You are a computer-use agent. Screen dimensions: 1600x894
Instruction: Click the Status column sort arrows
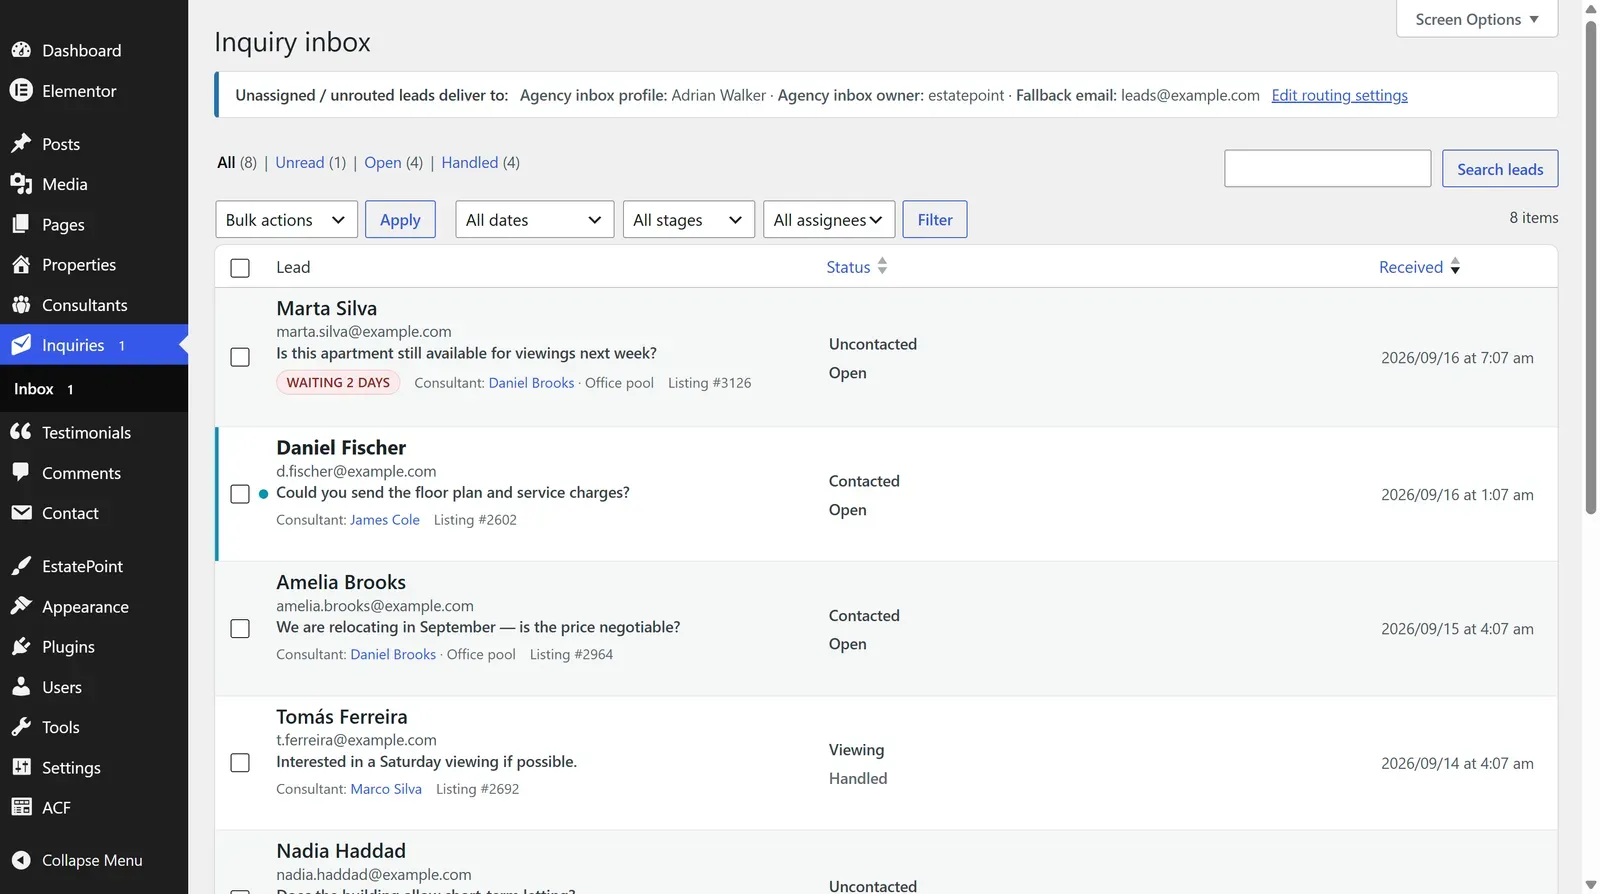(x=882, y=266)
